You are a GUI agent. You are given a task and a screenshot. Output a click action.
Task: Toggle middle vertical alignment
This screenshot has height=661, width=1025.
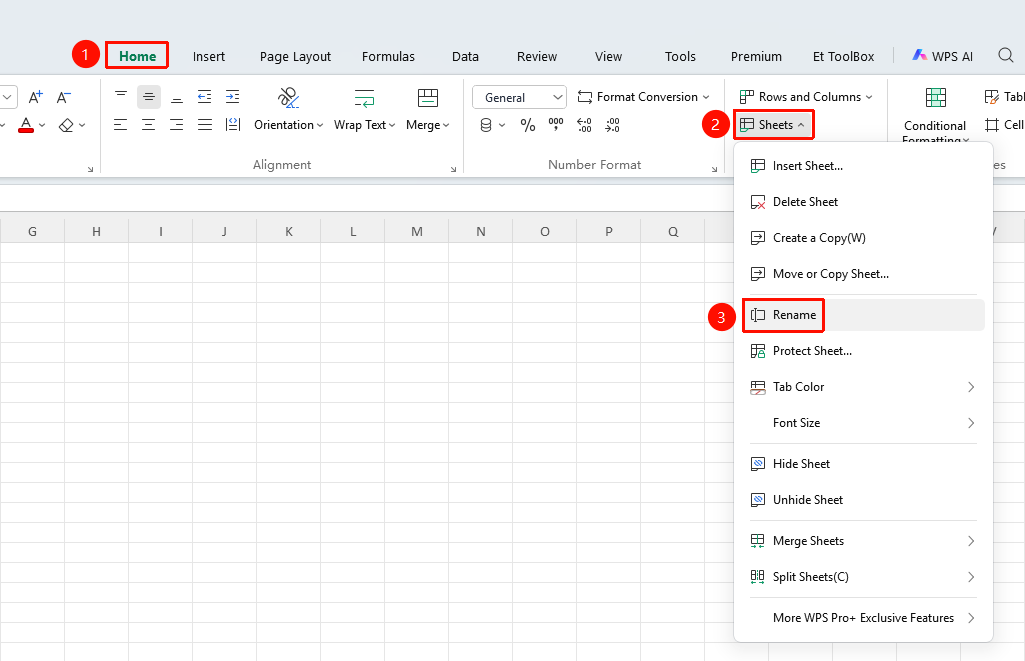point(149,97)
